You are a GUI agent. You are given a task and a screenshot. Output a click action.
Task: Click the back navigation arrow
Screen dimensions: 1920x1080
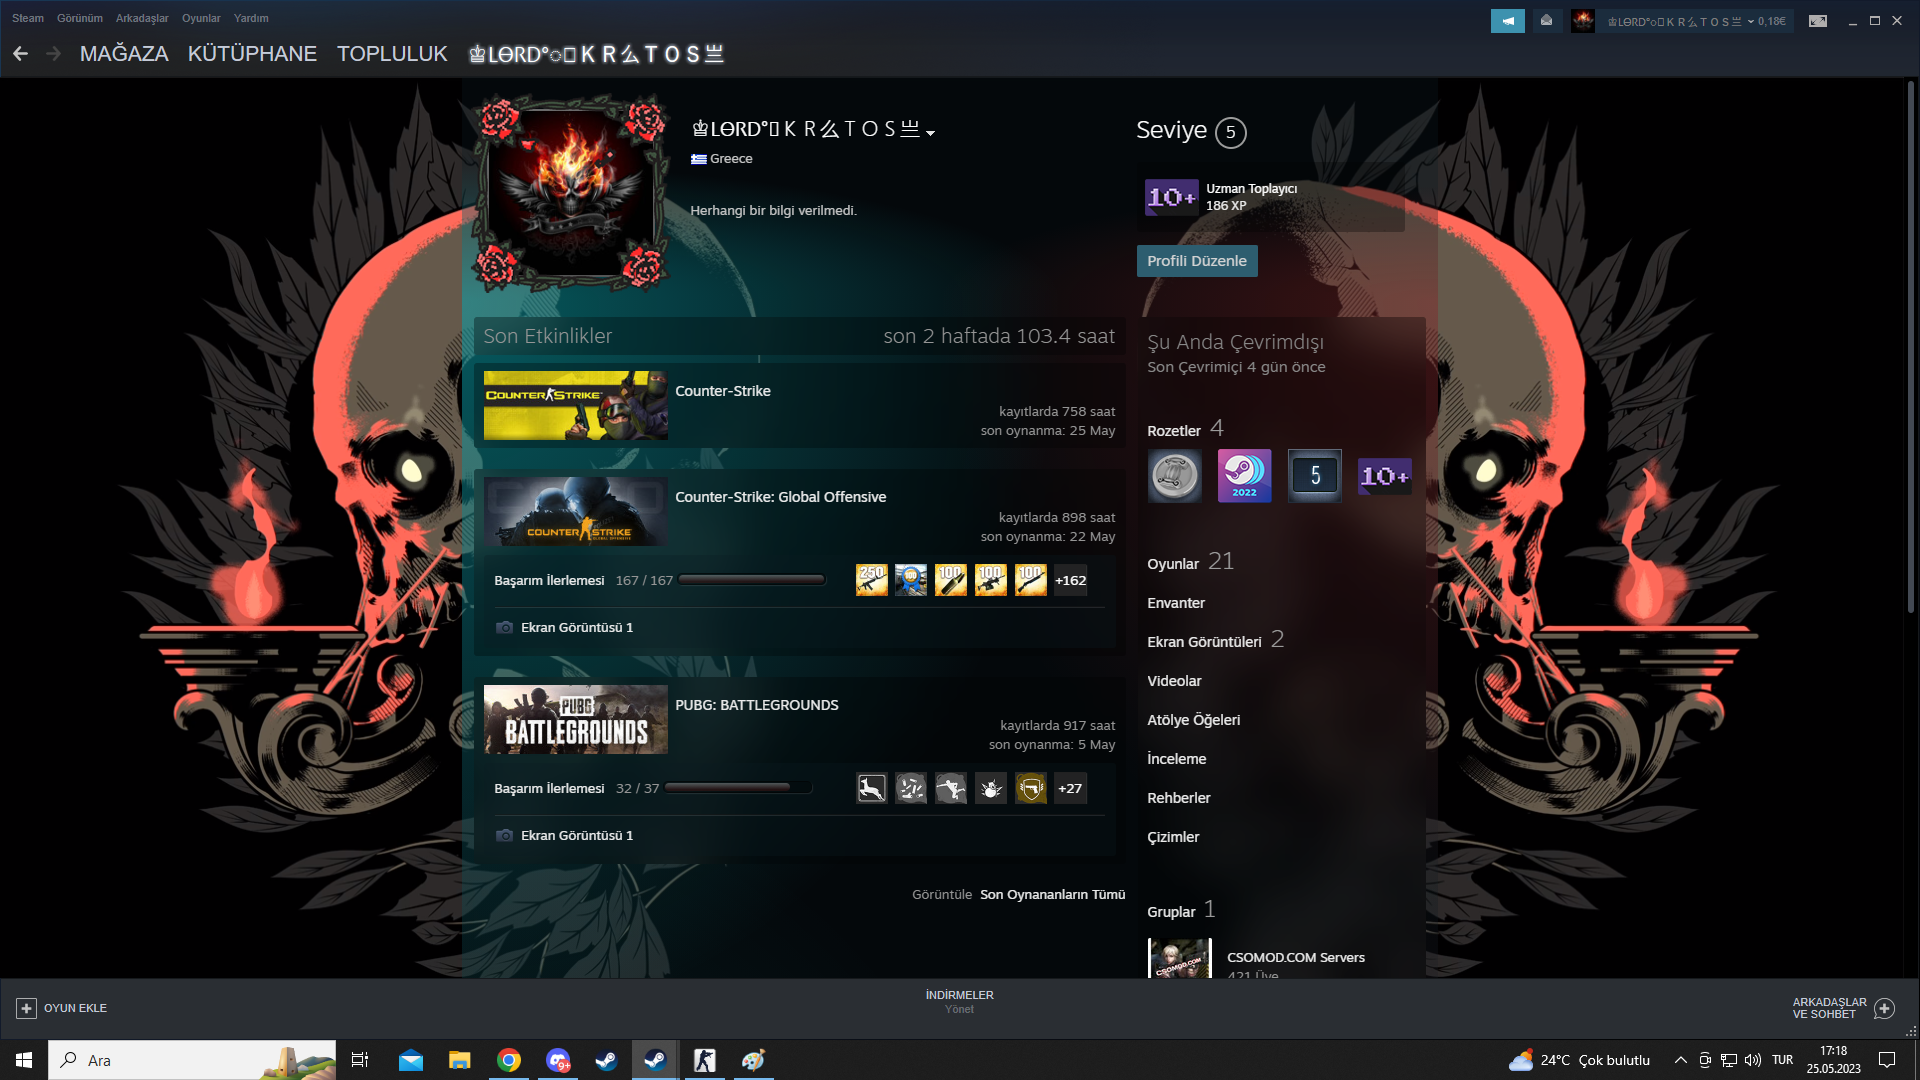point(21,54)
